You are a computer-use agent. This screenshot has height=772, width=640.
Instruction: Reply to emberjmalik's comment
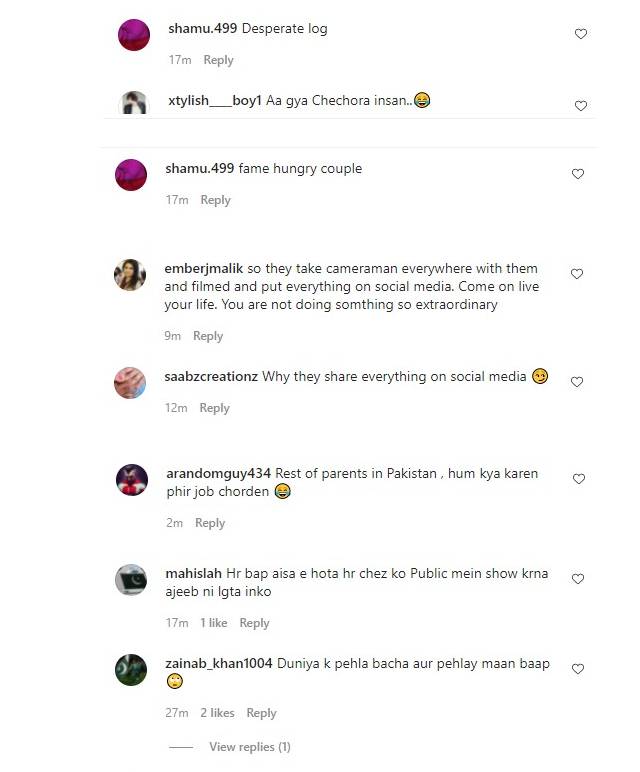(x=208, y=336)
